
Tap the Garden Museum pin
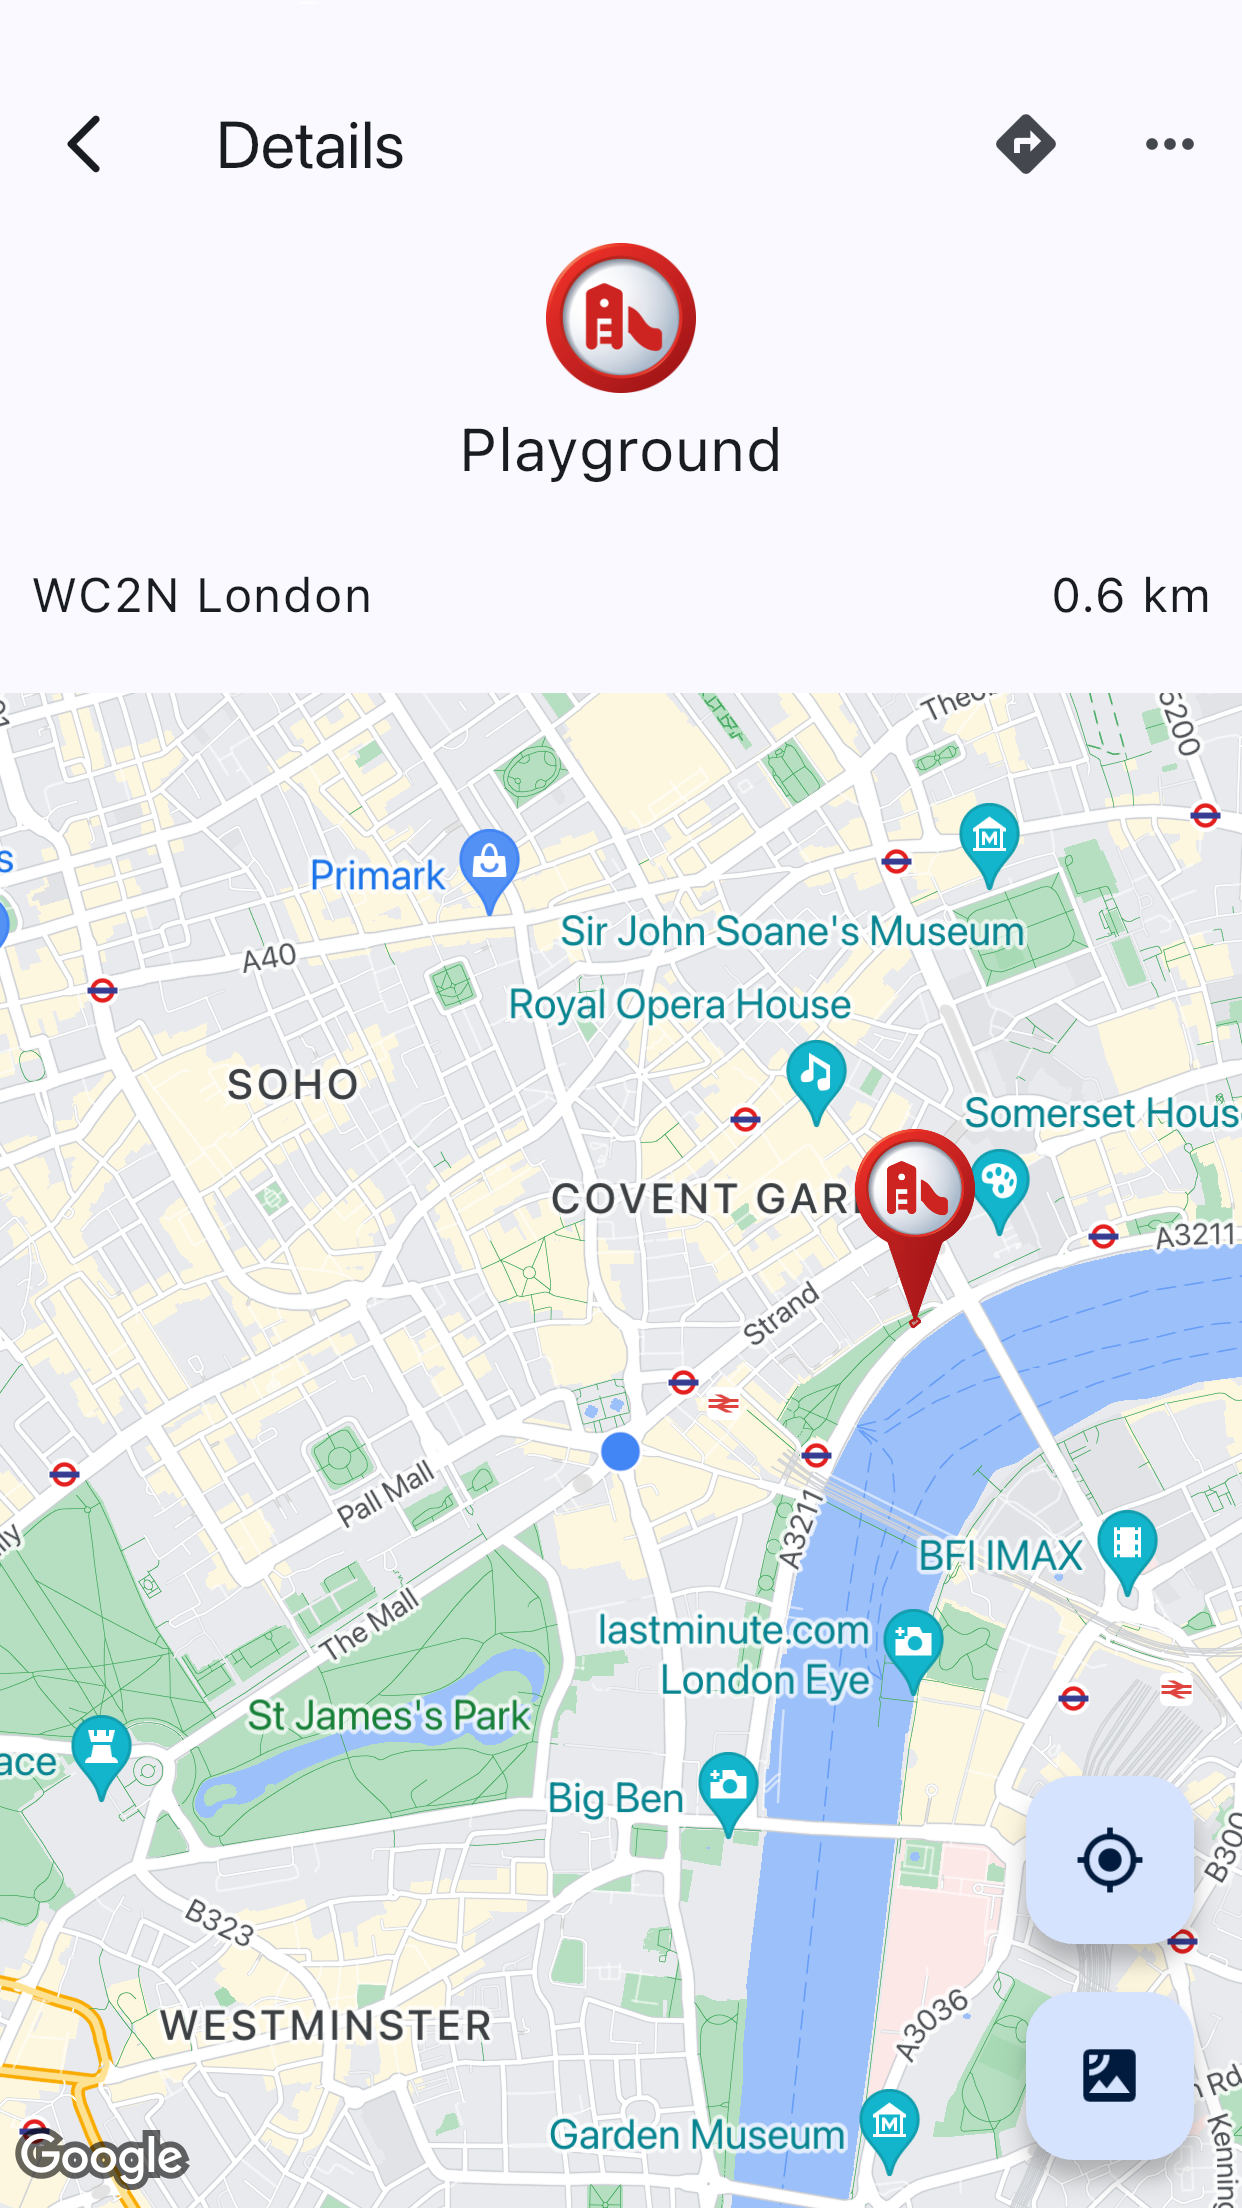click(x=889, y=2129)
